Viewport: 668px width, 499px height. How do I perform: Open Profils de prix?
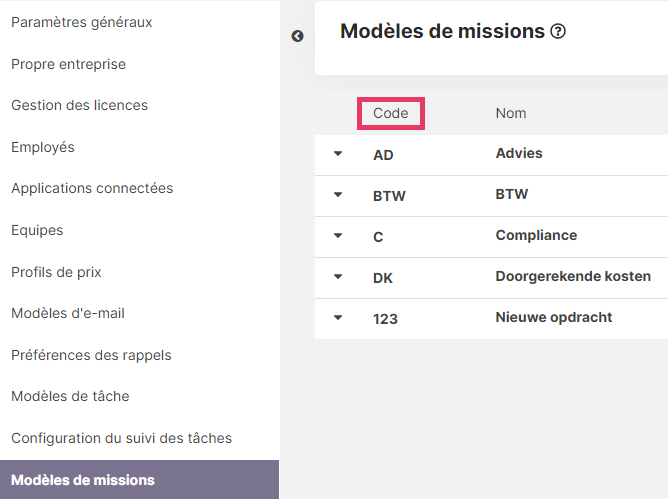click(56, 272)
